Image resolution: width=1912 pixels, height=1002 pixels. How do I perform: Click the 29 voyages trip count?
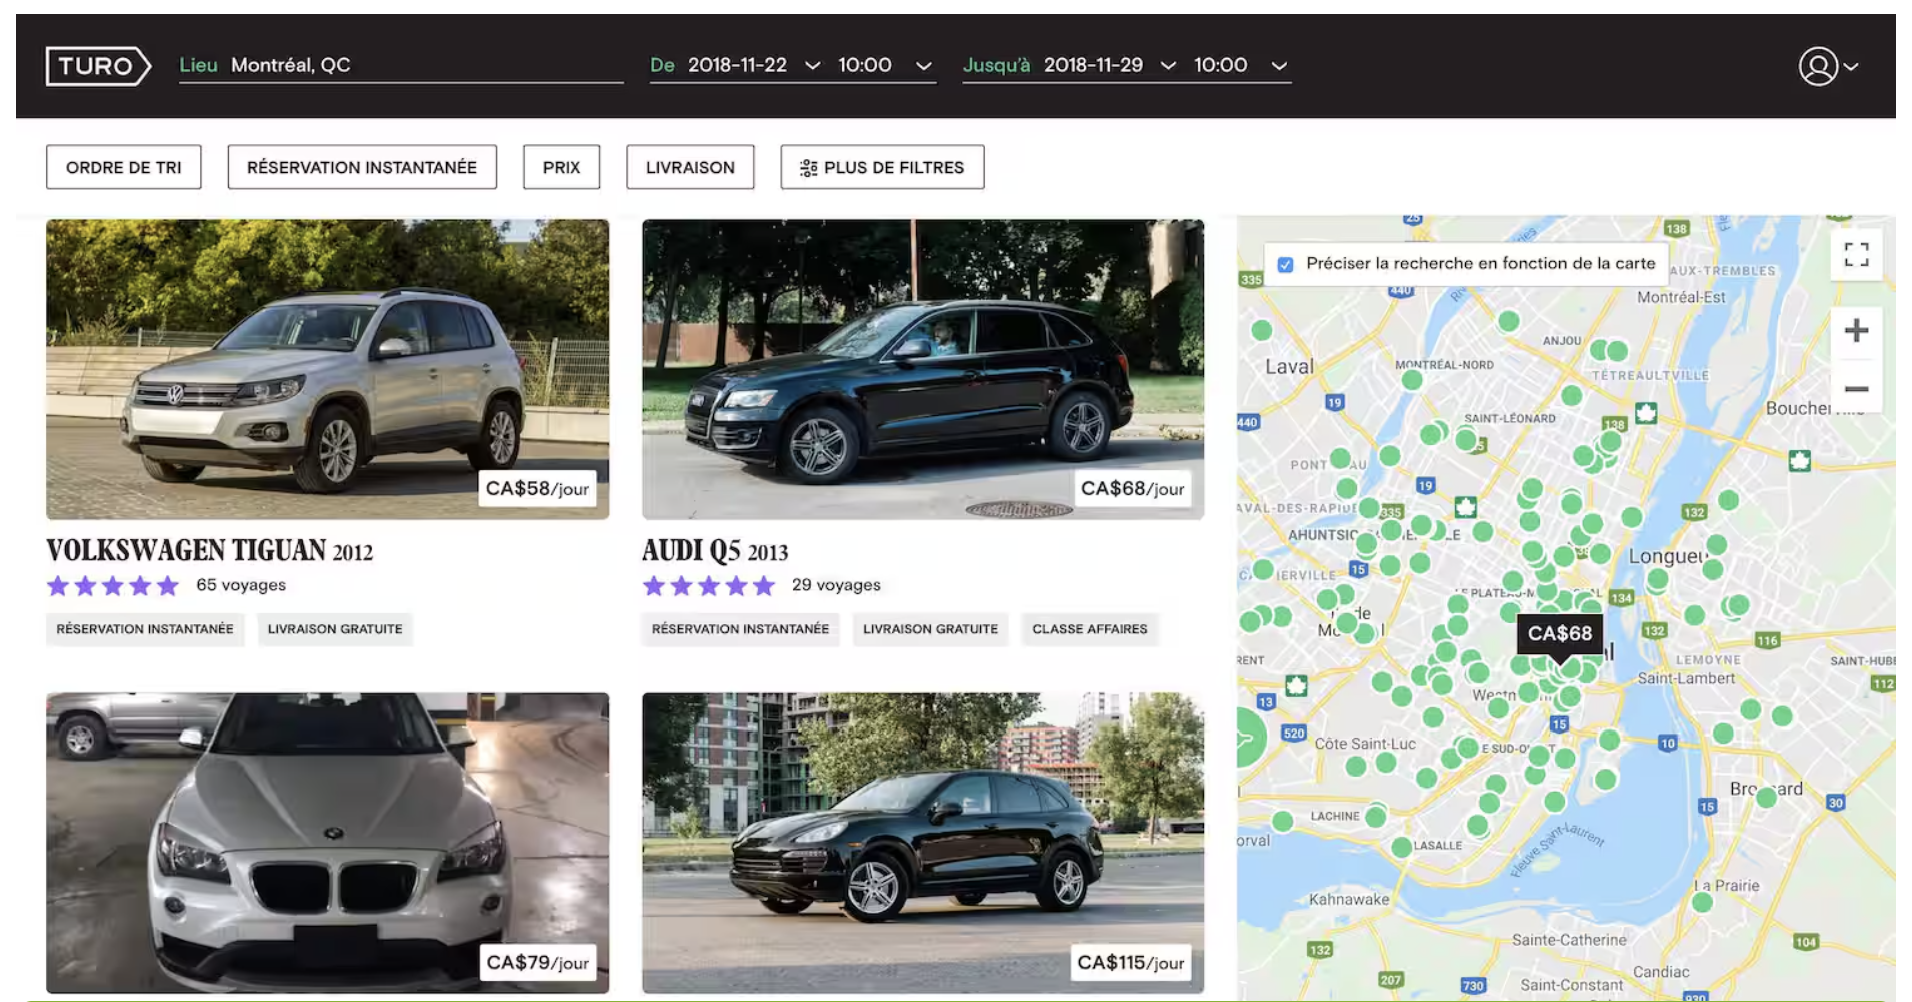[x=836, y=585]
